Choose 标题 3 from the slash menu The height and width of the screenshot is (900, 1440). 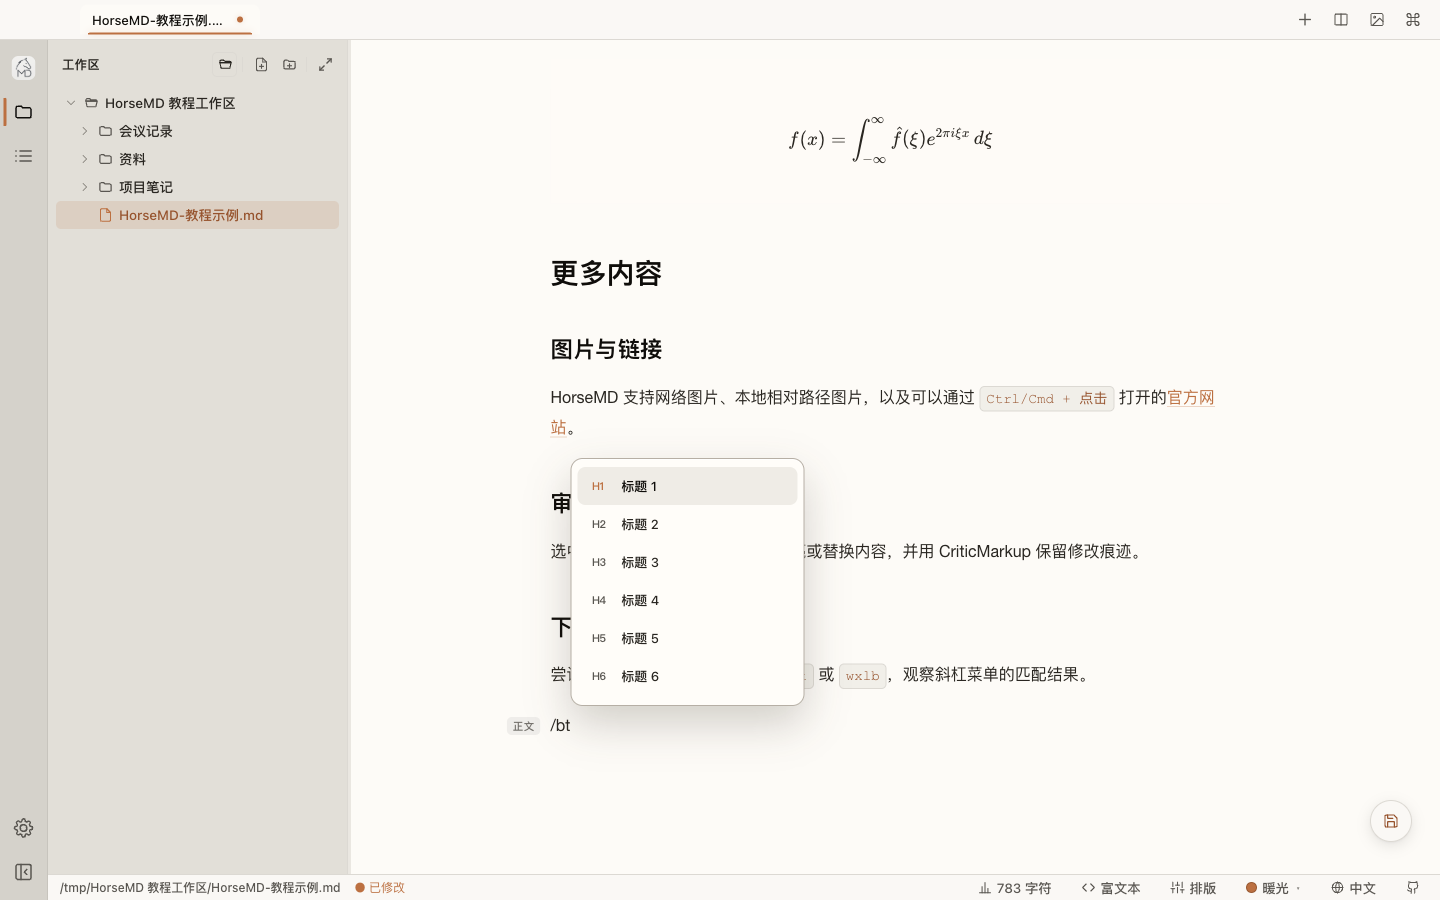687,562
